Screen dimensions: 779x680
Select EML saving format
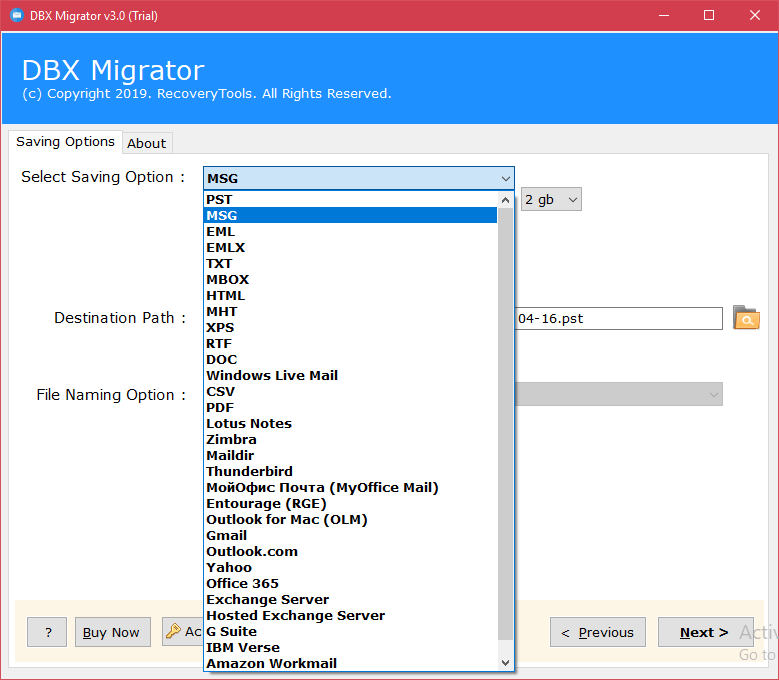click(351, 231)
